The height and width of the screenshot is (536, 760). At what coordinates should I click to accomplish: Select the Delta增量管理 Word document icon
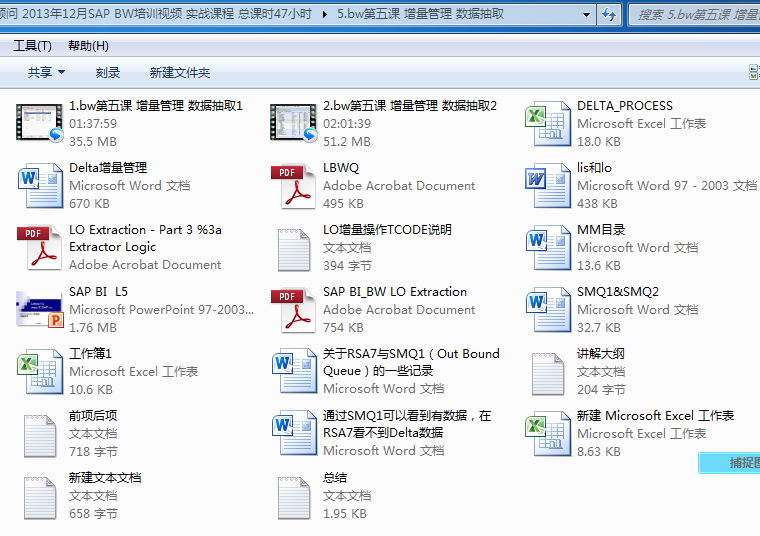pos(40,185)
